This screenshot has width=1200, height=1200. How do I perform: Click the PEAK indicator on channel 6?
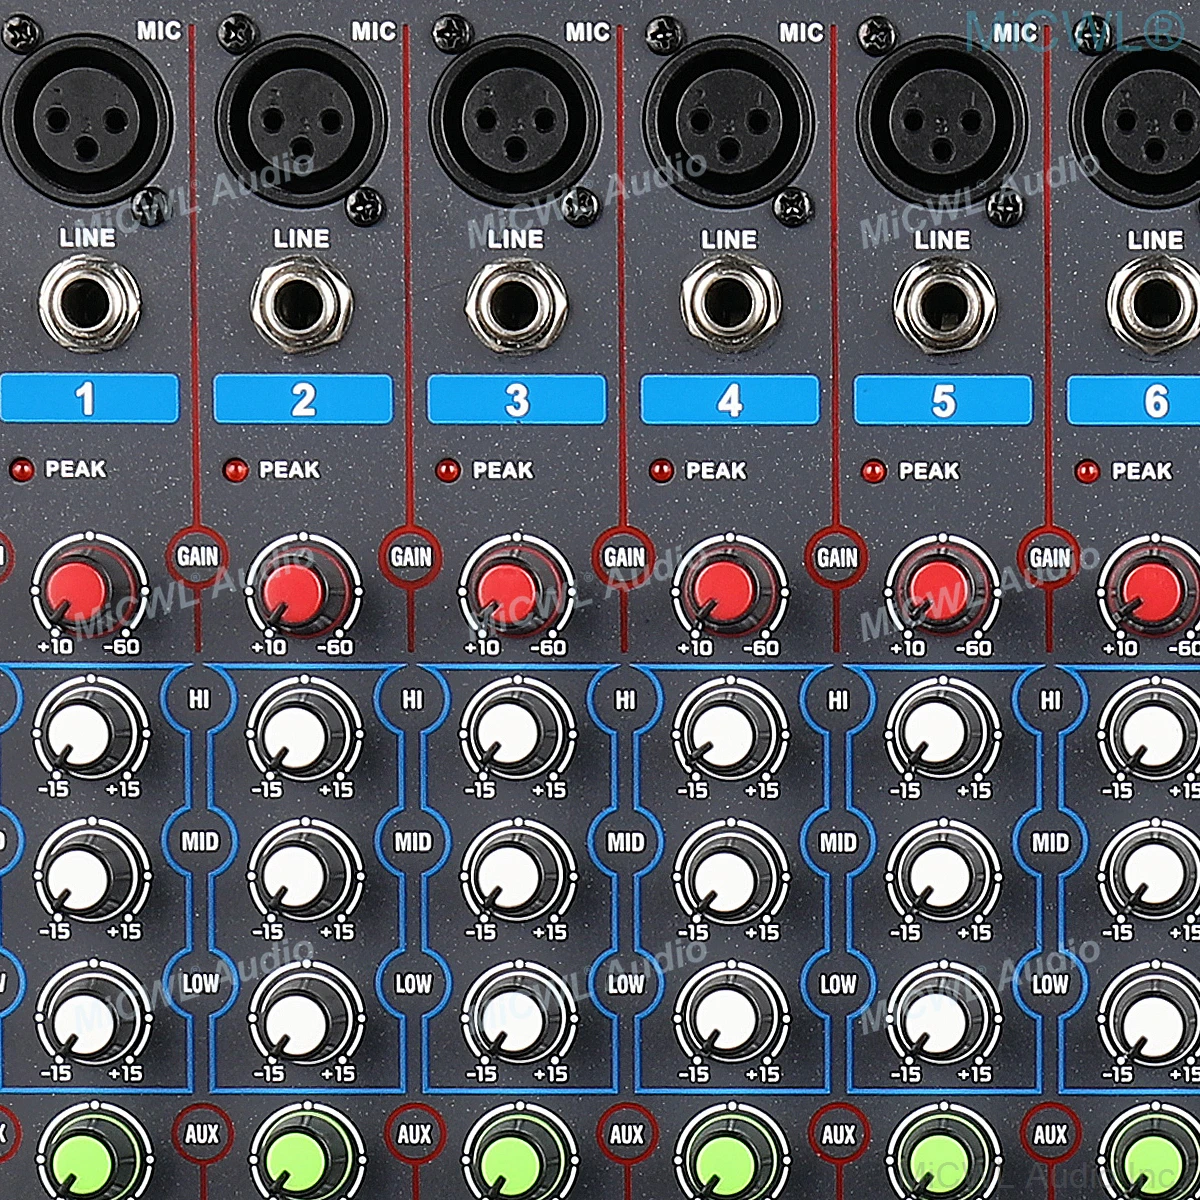1086,466
